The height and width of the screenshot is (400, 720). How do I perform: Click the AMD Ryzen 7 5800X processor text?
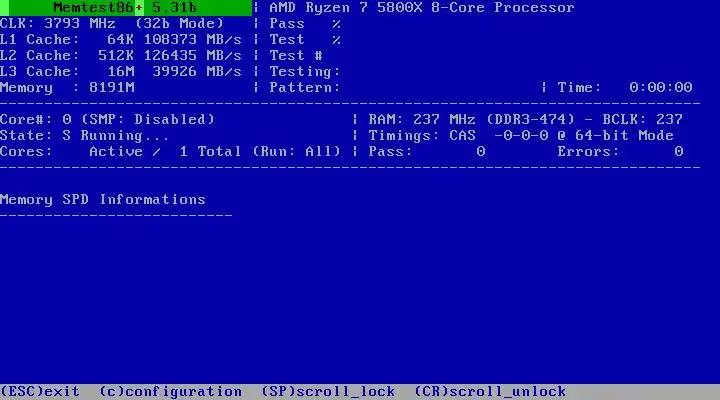click(x=422, y=8)
